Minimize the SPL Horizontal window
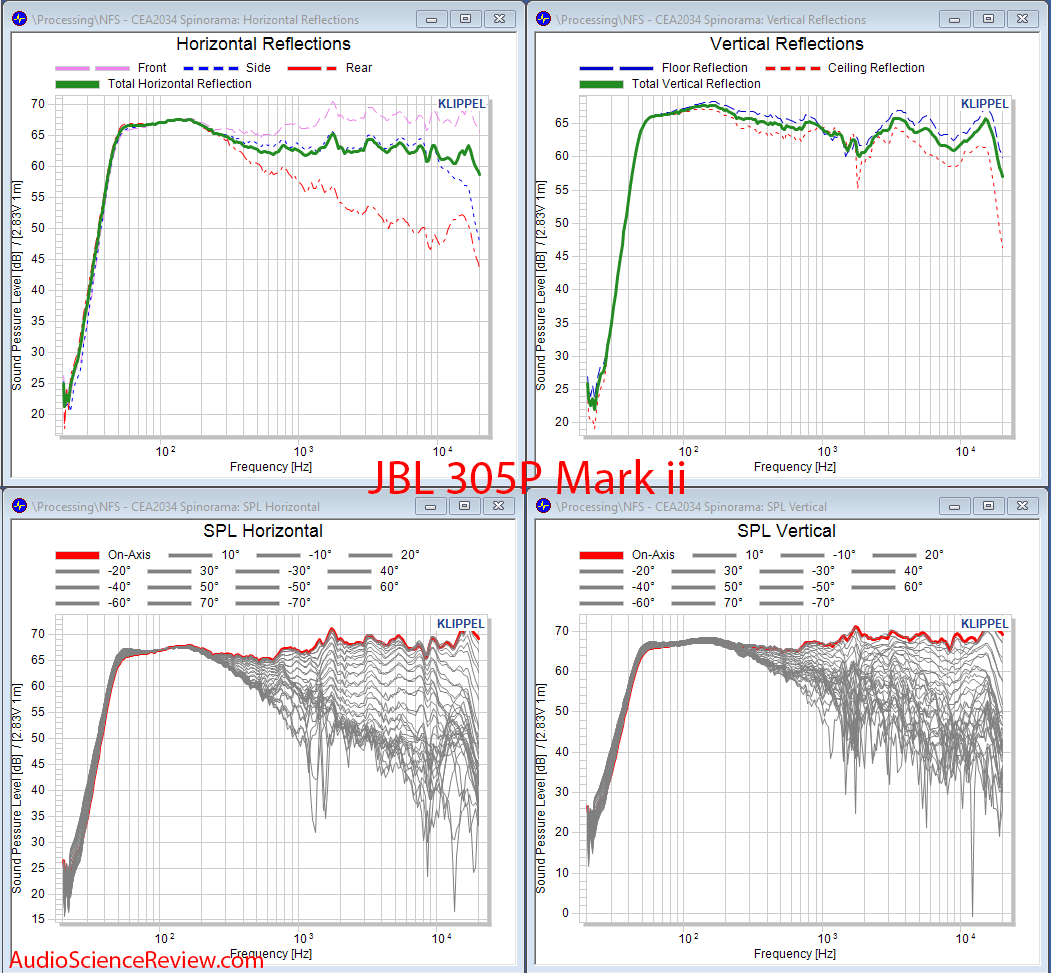 pos(431,506)
